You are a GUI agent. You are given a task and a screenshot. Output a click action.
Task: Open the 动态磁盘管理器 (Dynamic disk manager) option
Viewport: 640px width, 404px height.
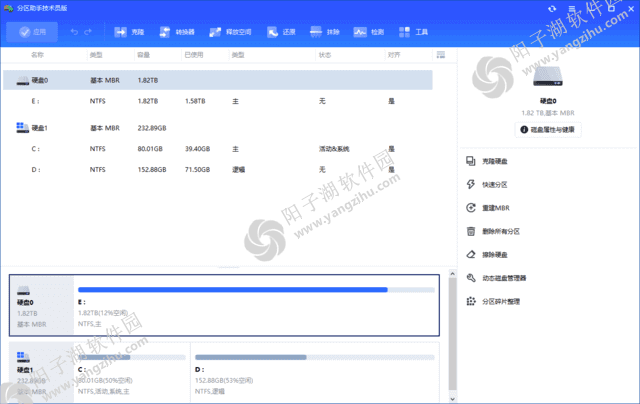coord(504,278)
